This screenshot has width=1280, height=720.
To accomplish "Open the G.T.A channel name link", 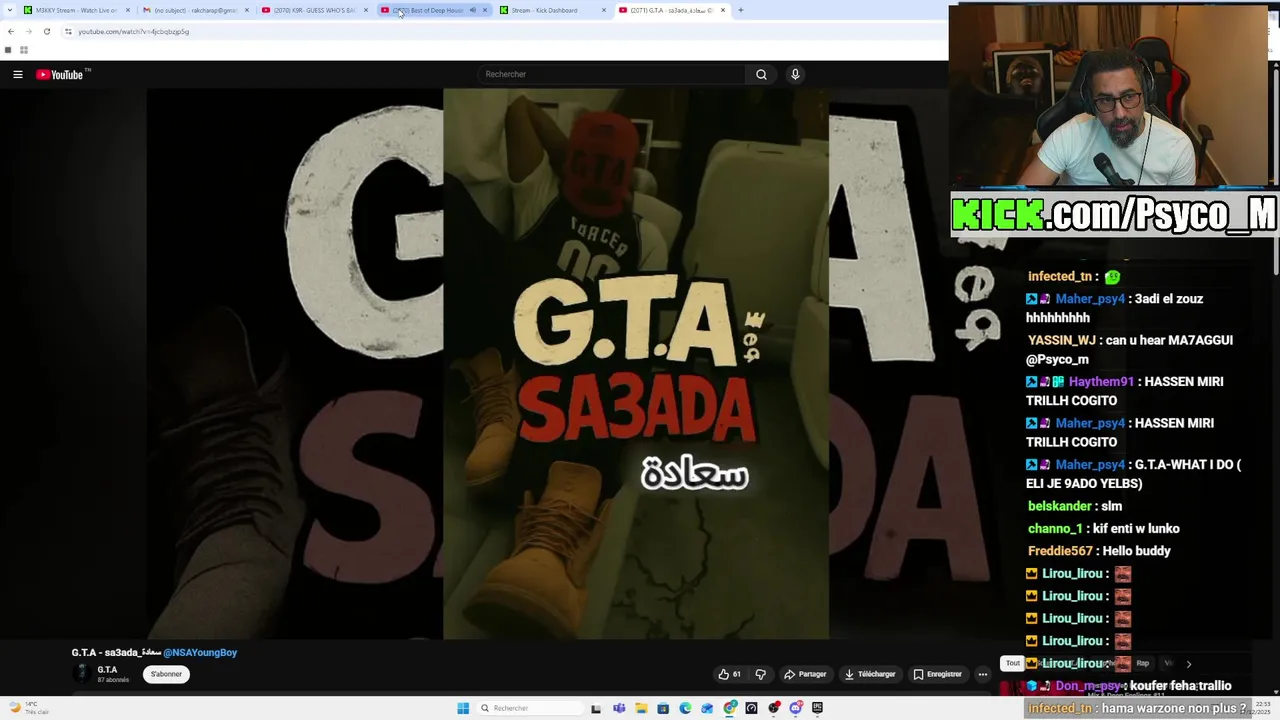I will [x=107, y=669].
